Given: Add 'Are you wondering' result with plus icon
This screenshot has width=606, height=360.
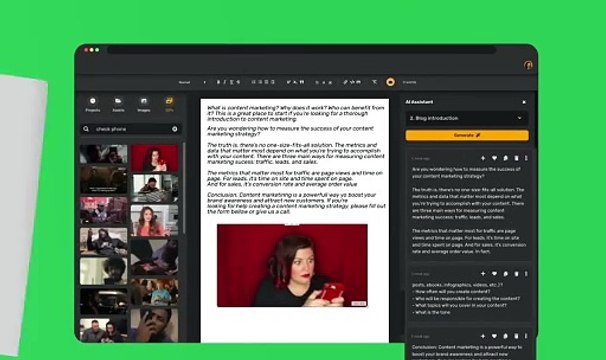Looking at the screenshot, I should (483, 158).
